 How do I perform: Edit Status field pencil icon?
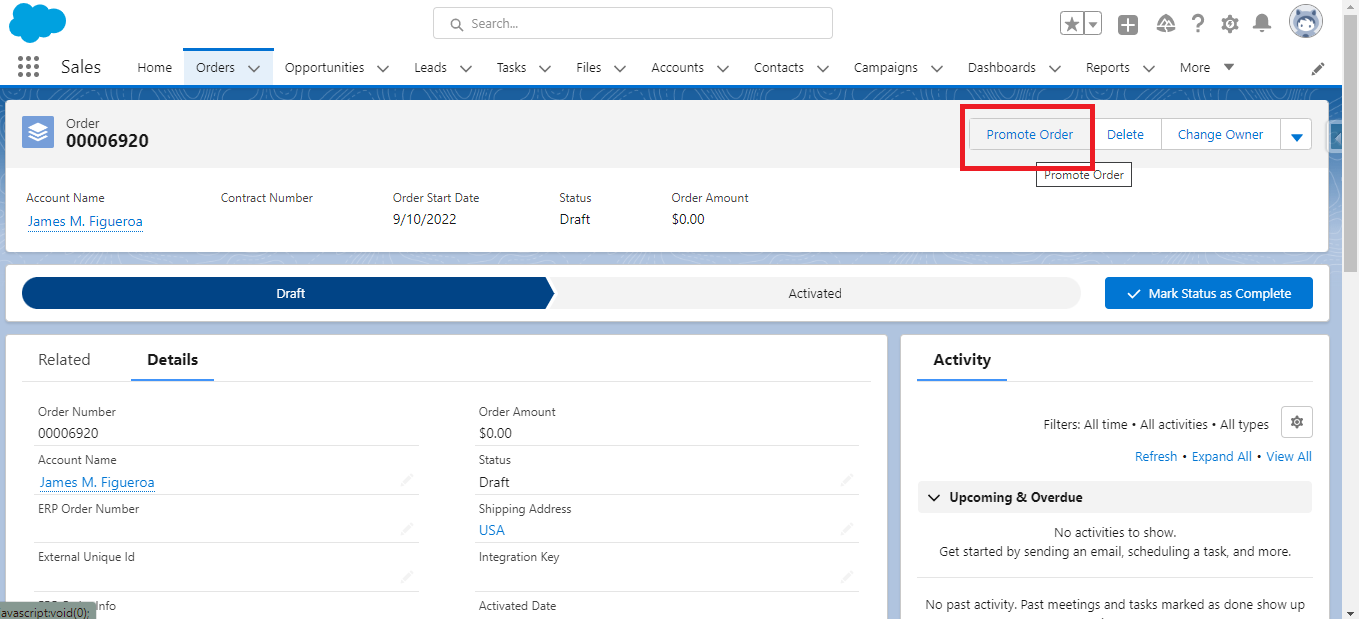pos(847,481)
